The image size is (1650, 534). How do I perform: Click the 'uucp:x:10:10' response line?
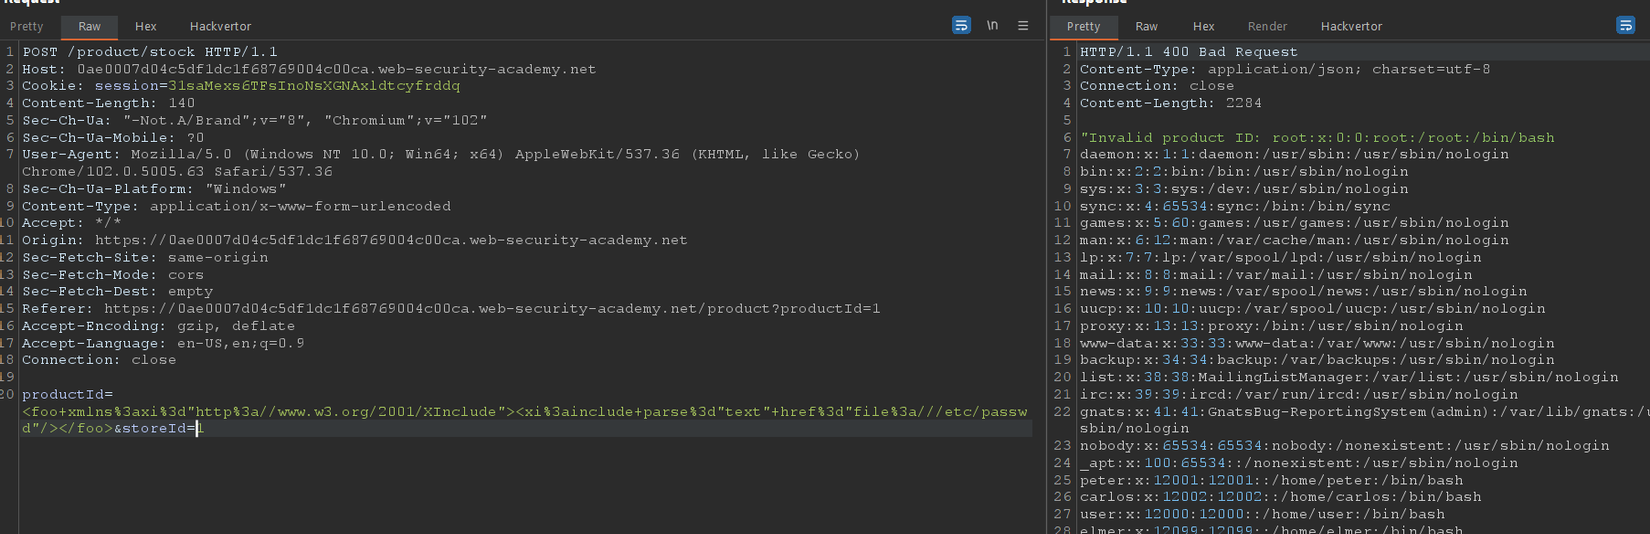tap(1313, 309)
